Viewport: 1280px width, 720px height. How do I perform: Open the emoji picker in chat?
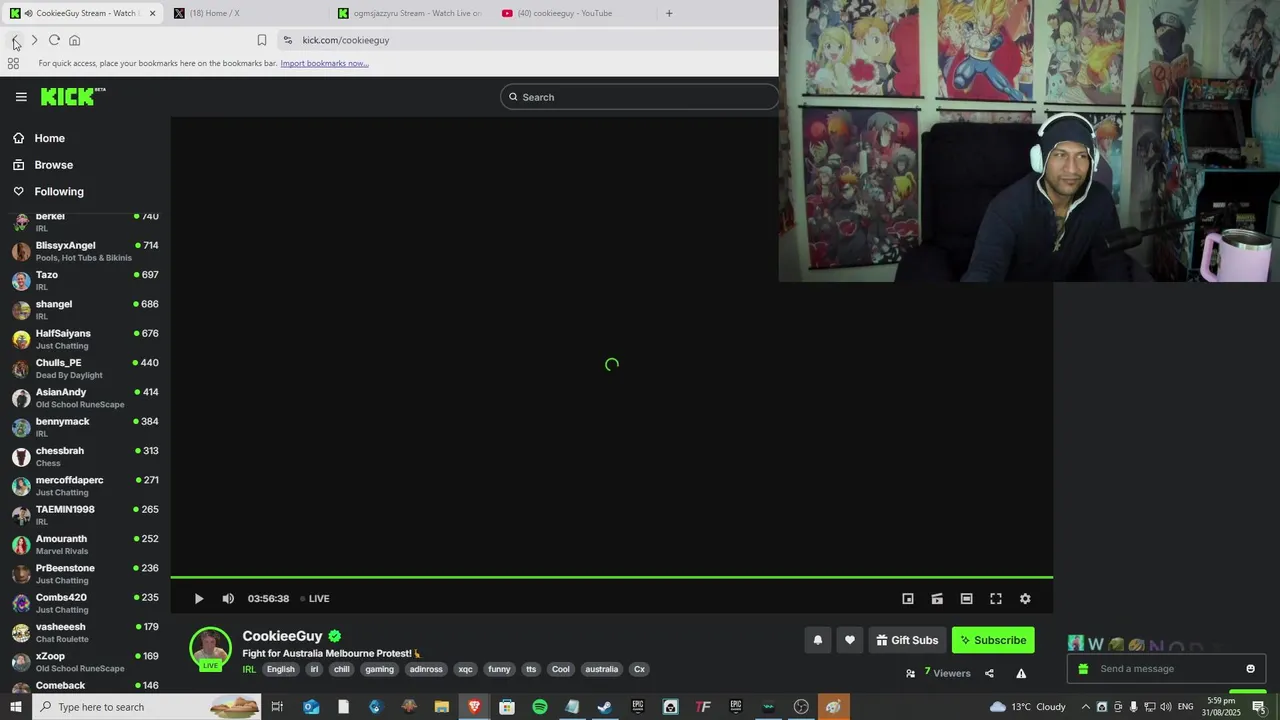[x=1250, y=669]
